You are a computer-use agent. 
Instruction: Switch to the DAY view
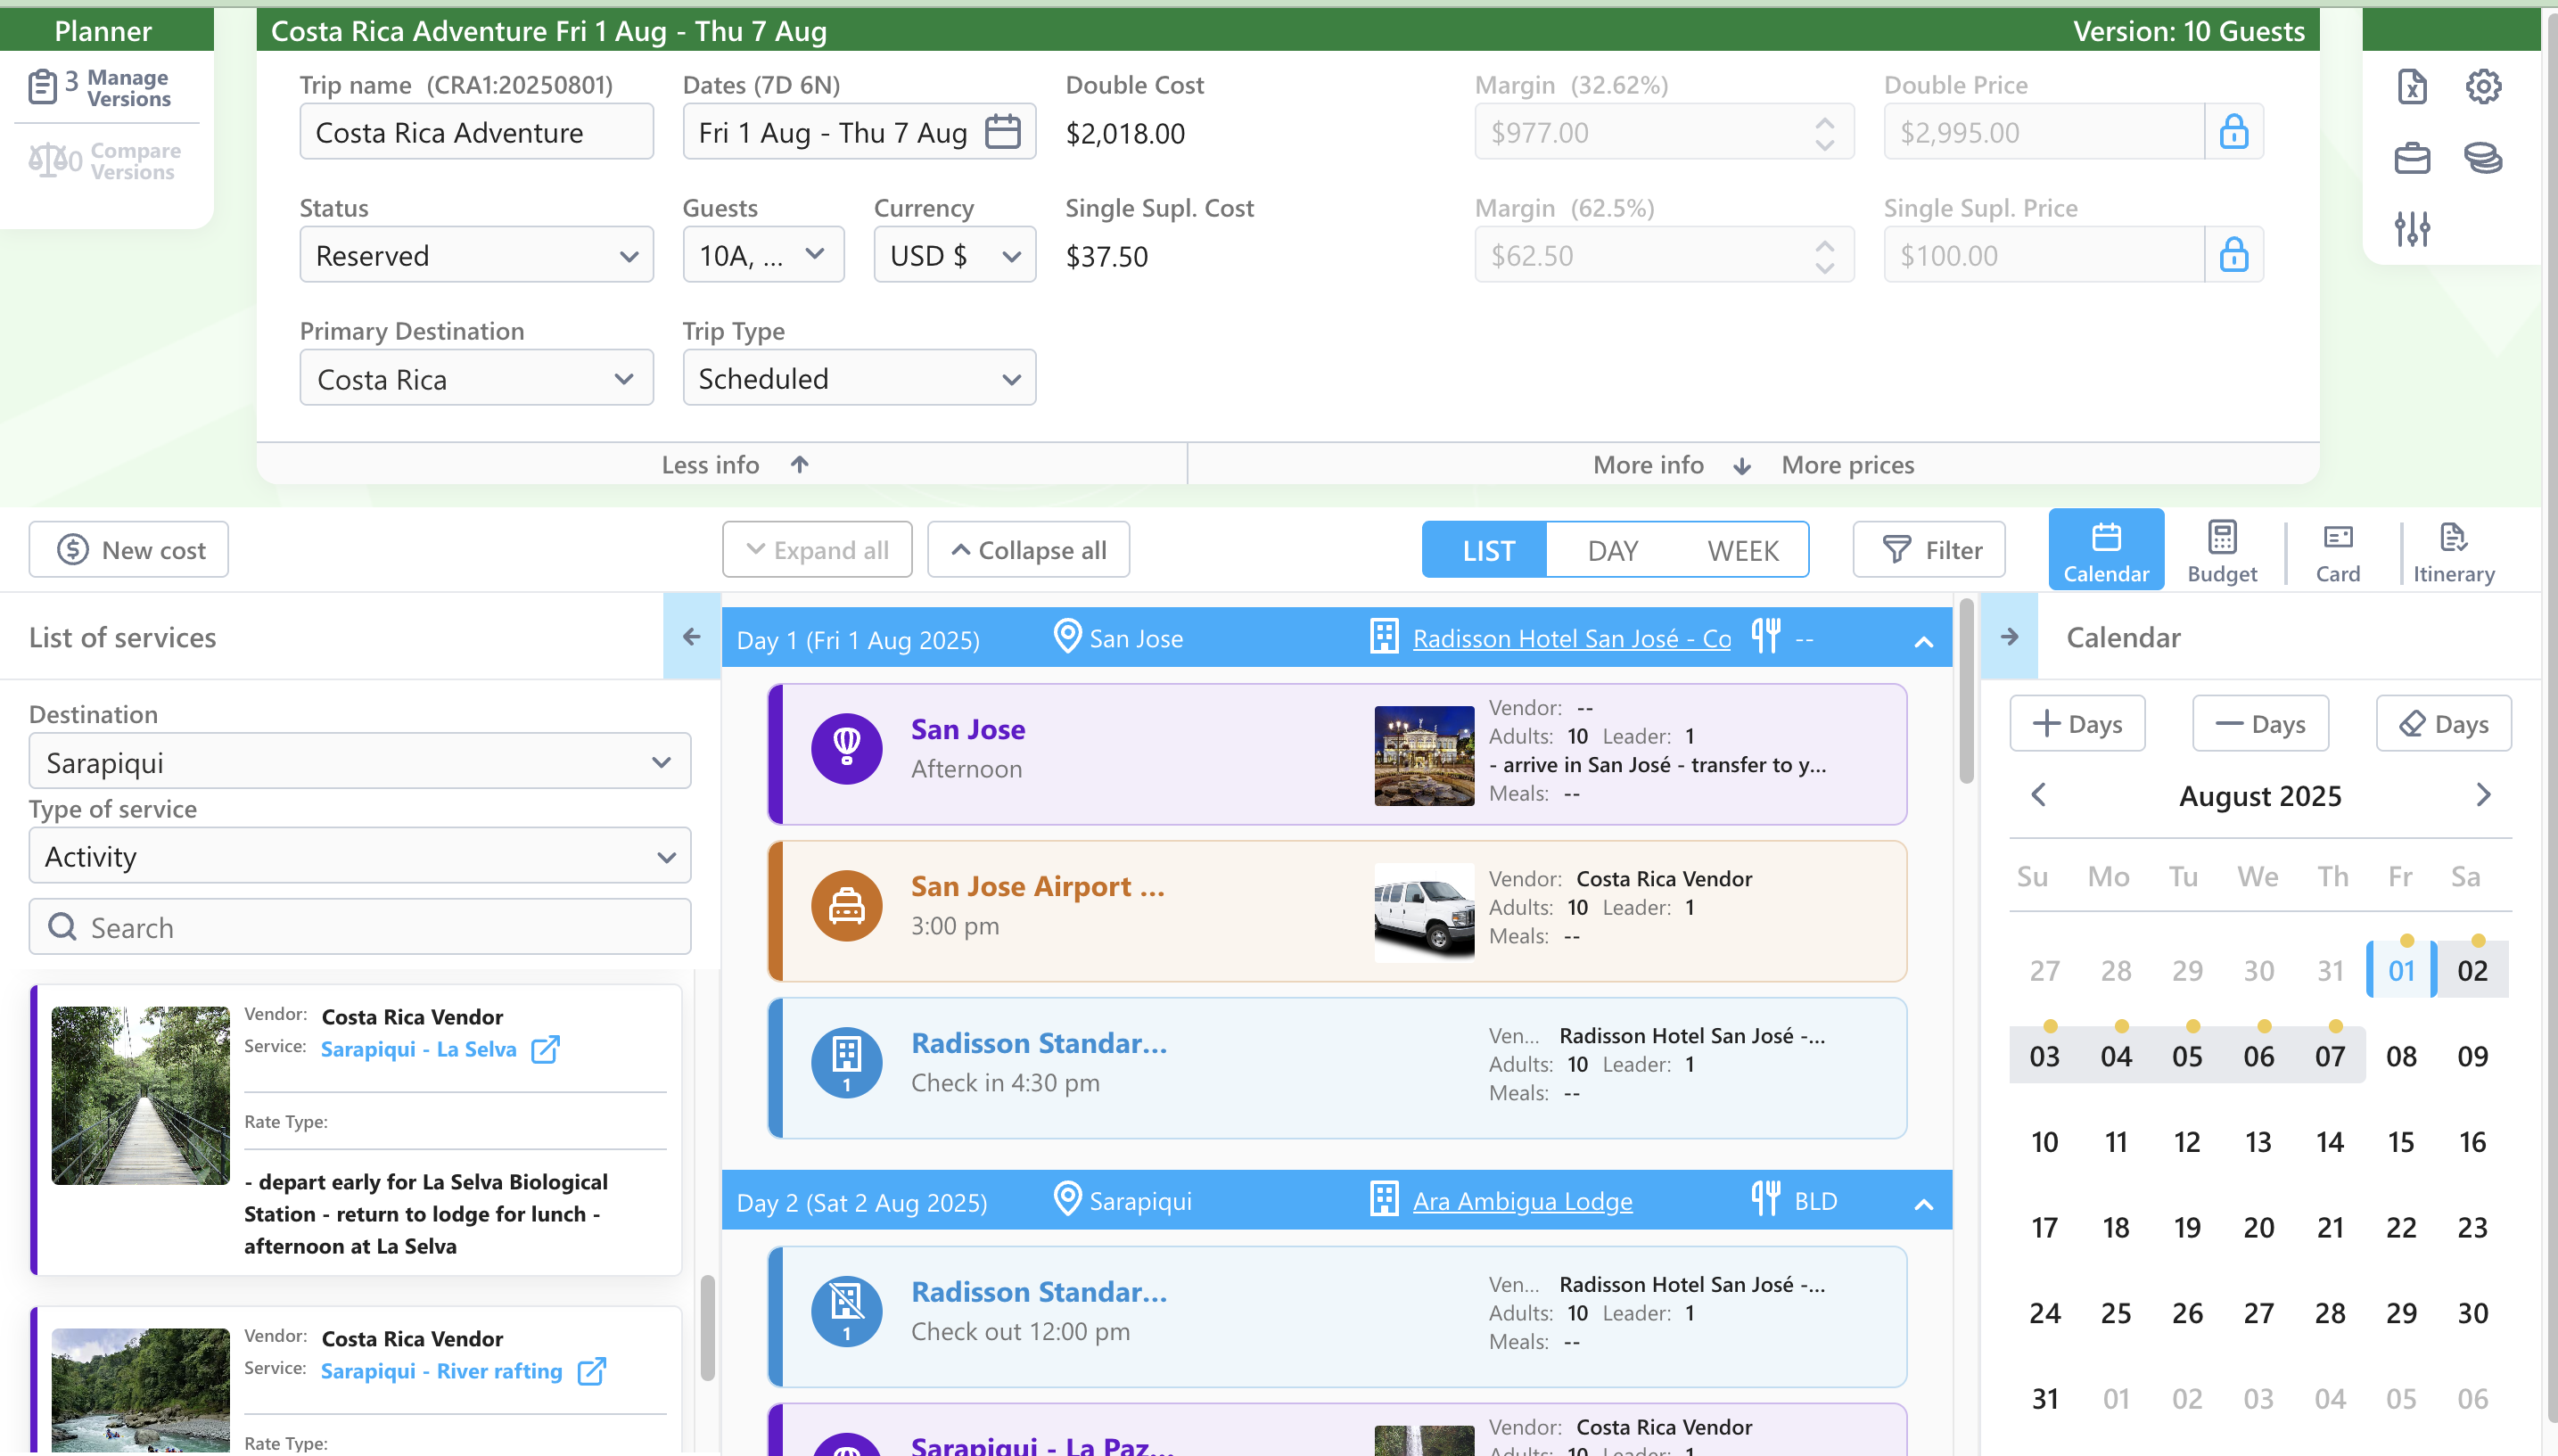1612,550
